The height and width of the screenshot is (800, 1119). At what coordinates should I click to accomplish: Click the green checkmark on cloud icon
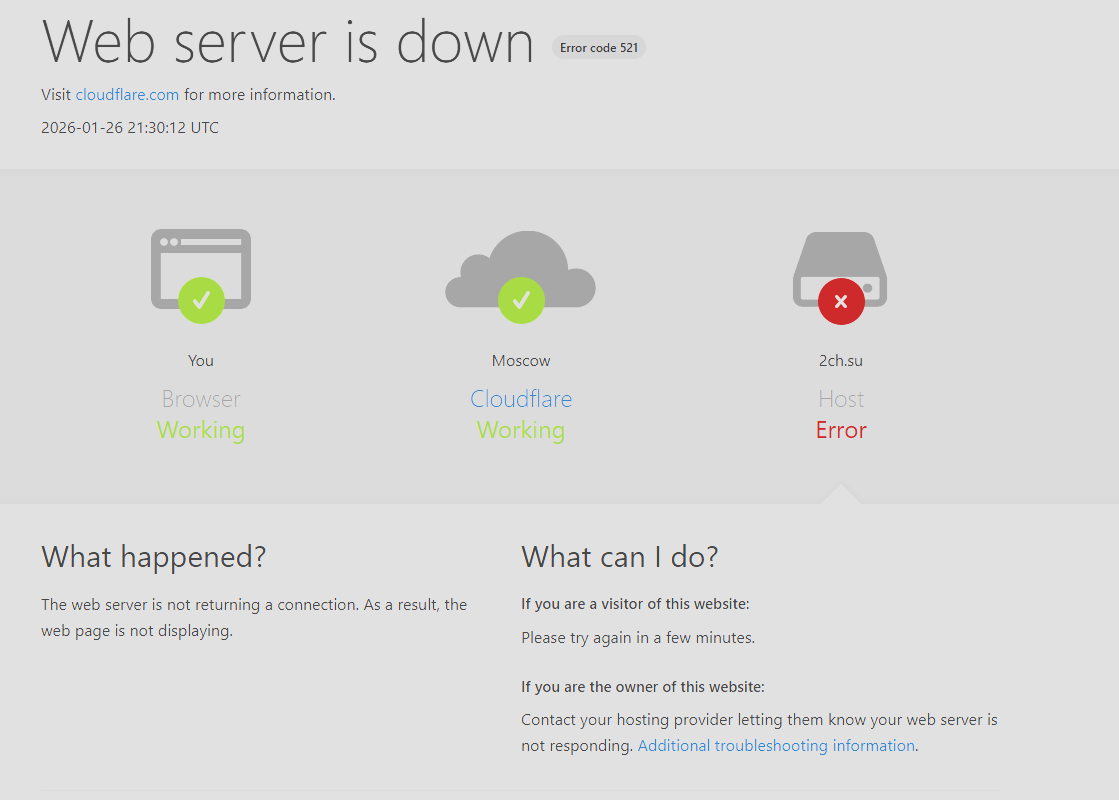tap(521, 300)
